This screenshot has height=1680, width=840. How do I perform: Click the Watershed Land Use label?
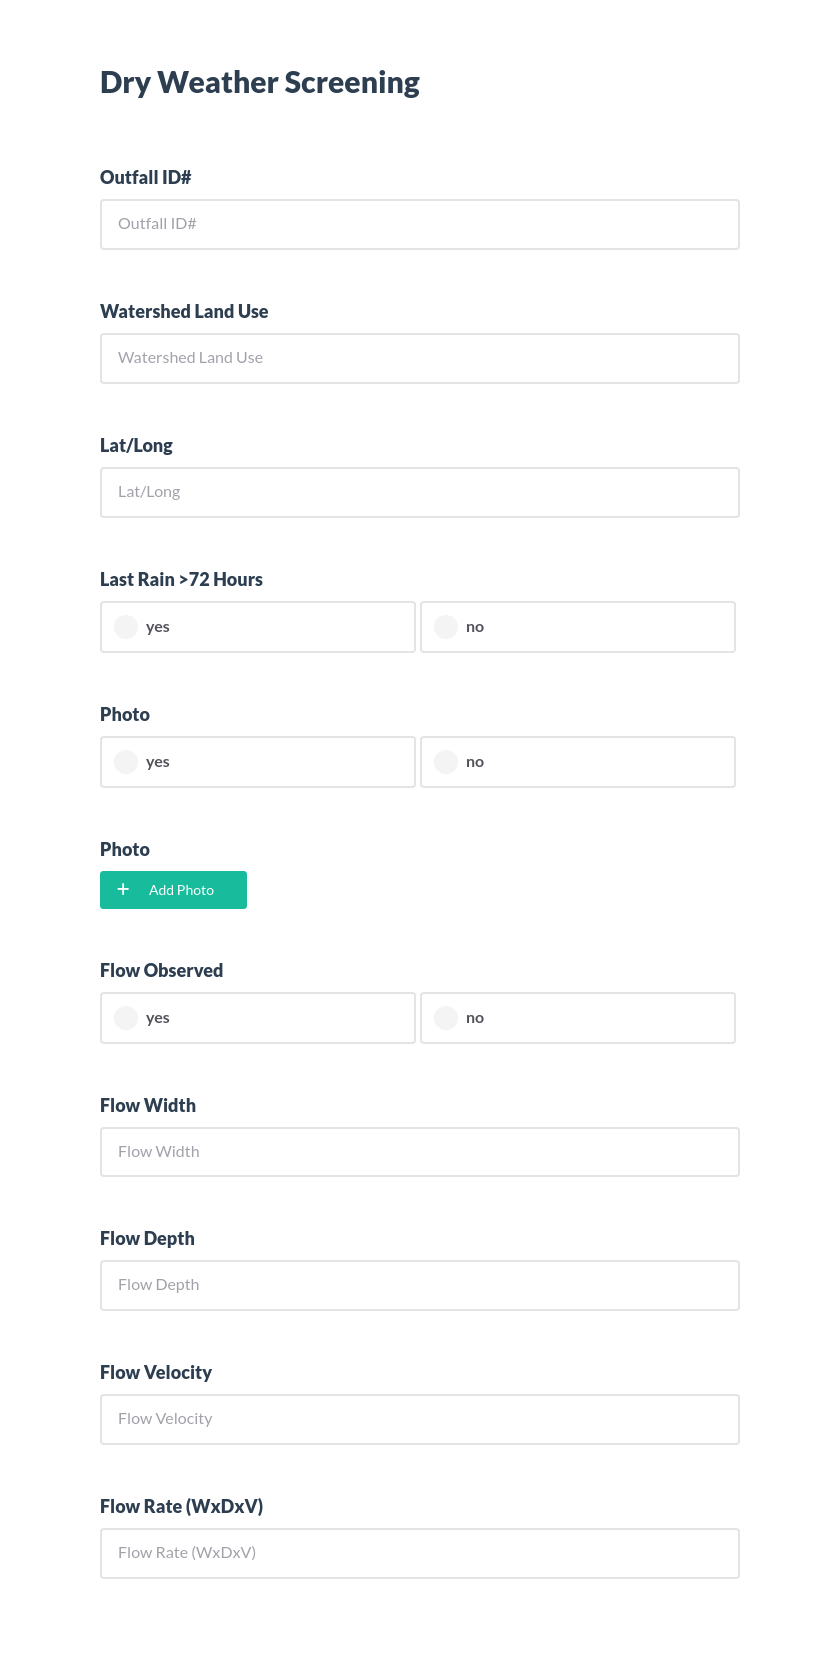click(x=184, y=311)
